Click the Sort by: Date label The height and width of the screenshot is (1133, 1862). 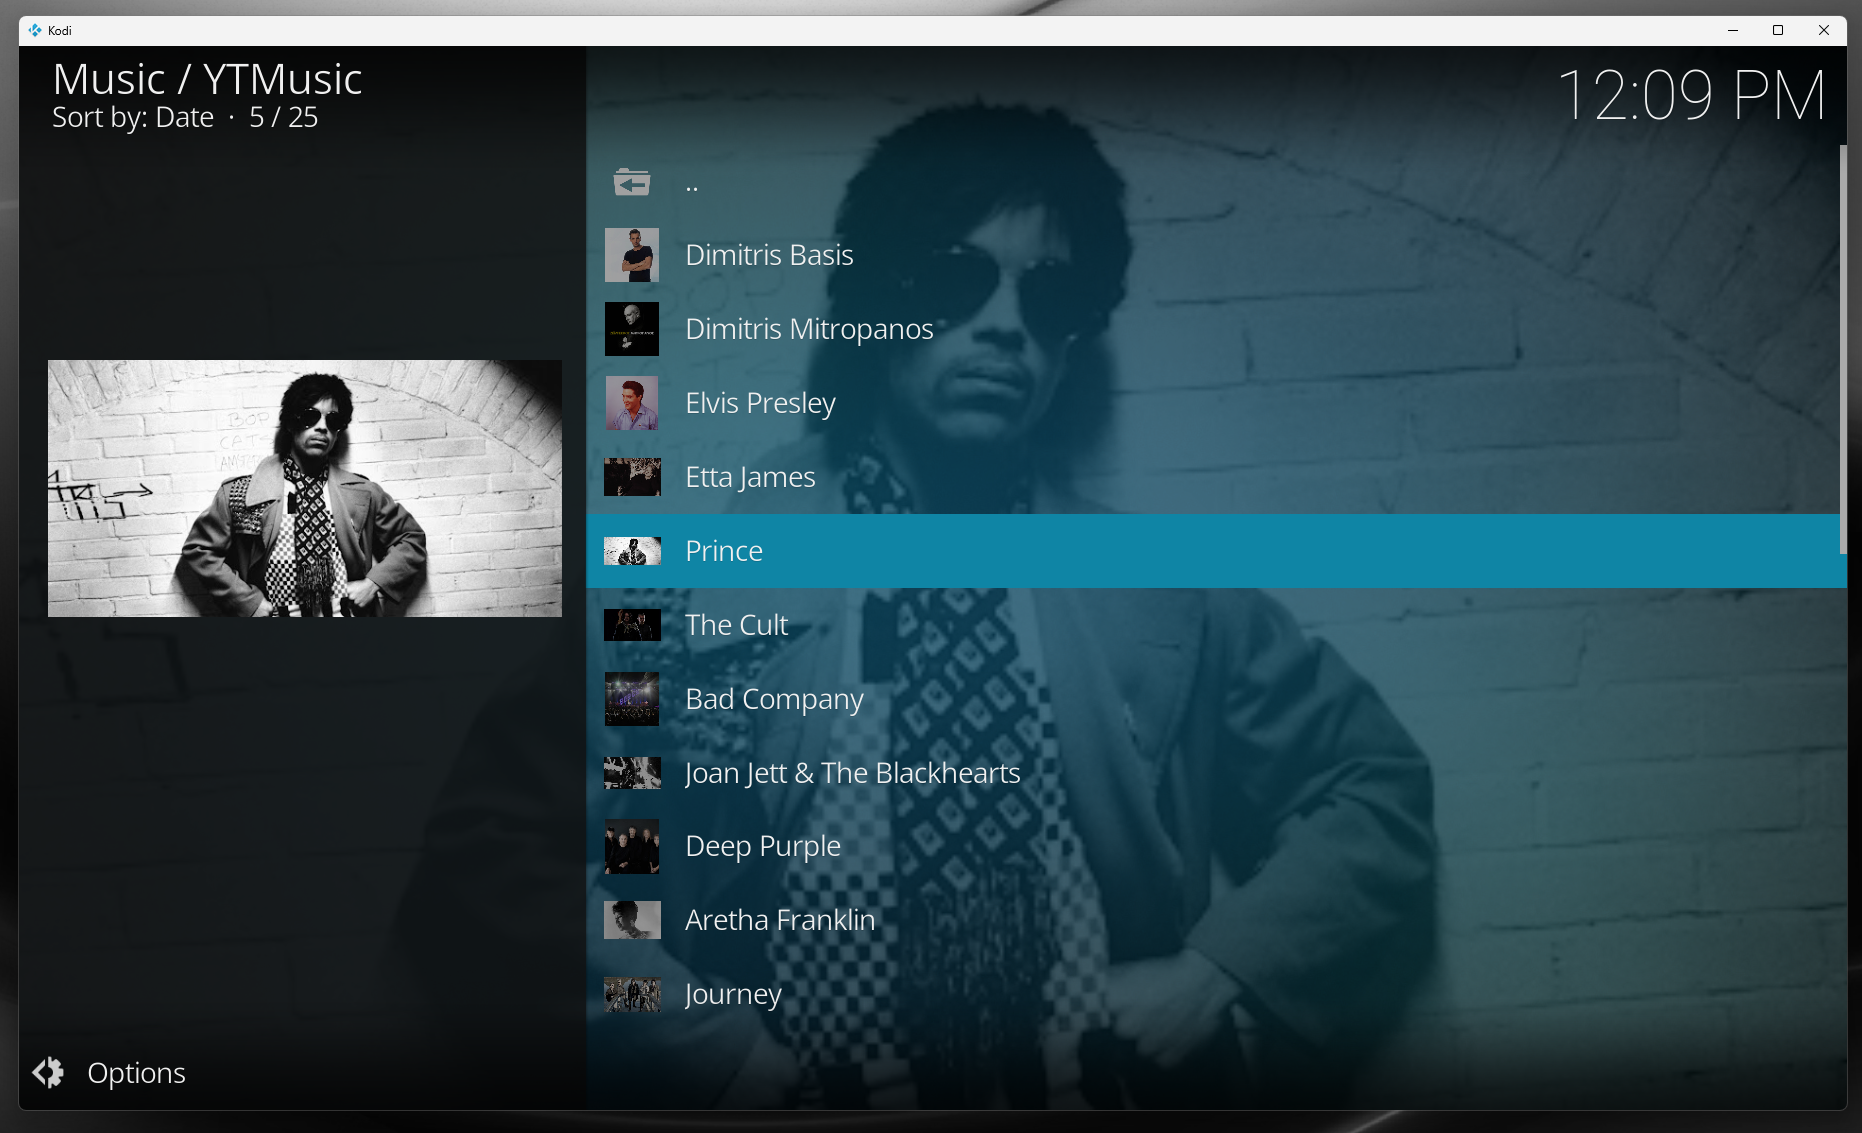pyautogui.click(x=133, y=117)
